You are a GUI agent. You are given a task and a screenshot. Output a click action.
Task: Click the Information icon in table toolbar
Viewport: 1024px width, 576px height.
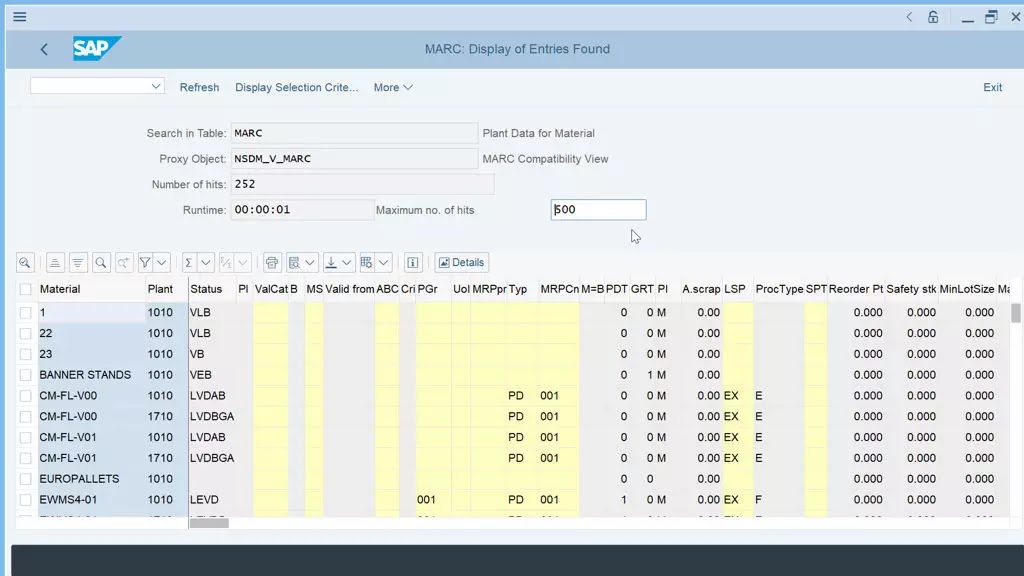[x=413, y=263]
